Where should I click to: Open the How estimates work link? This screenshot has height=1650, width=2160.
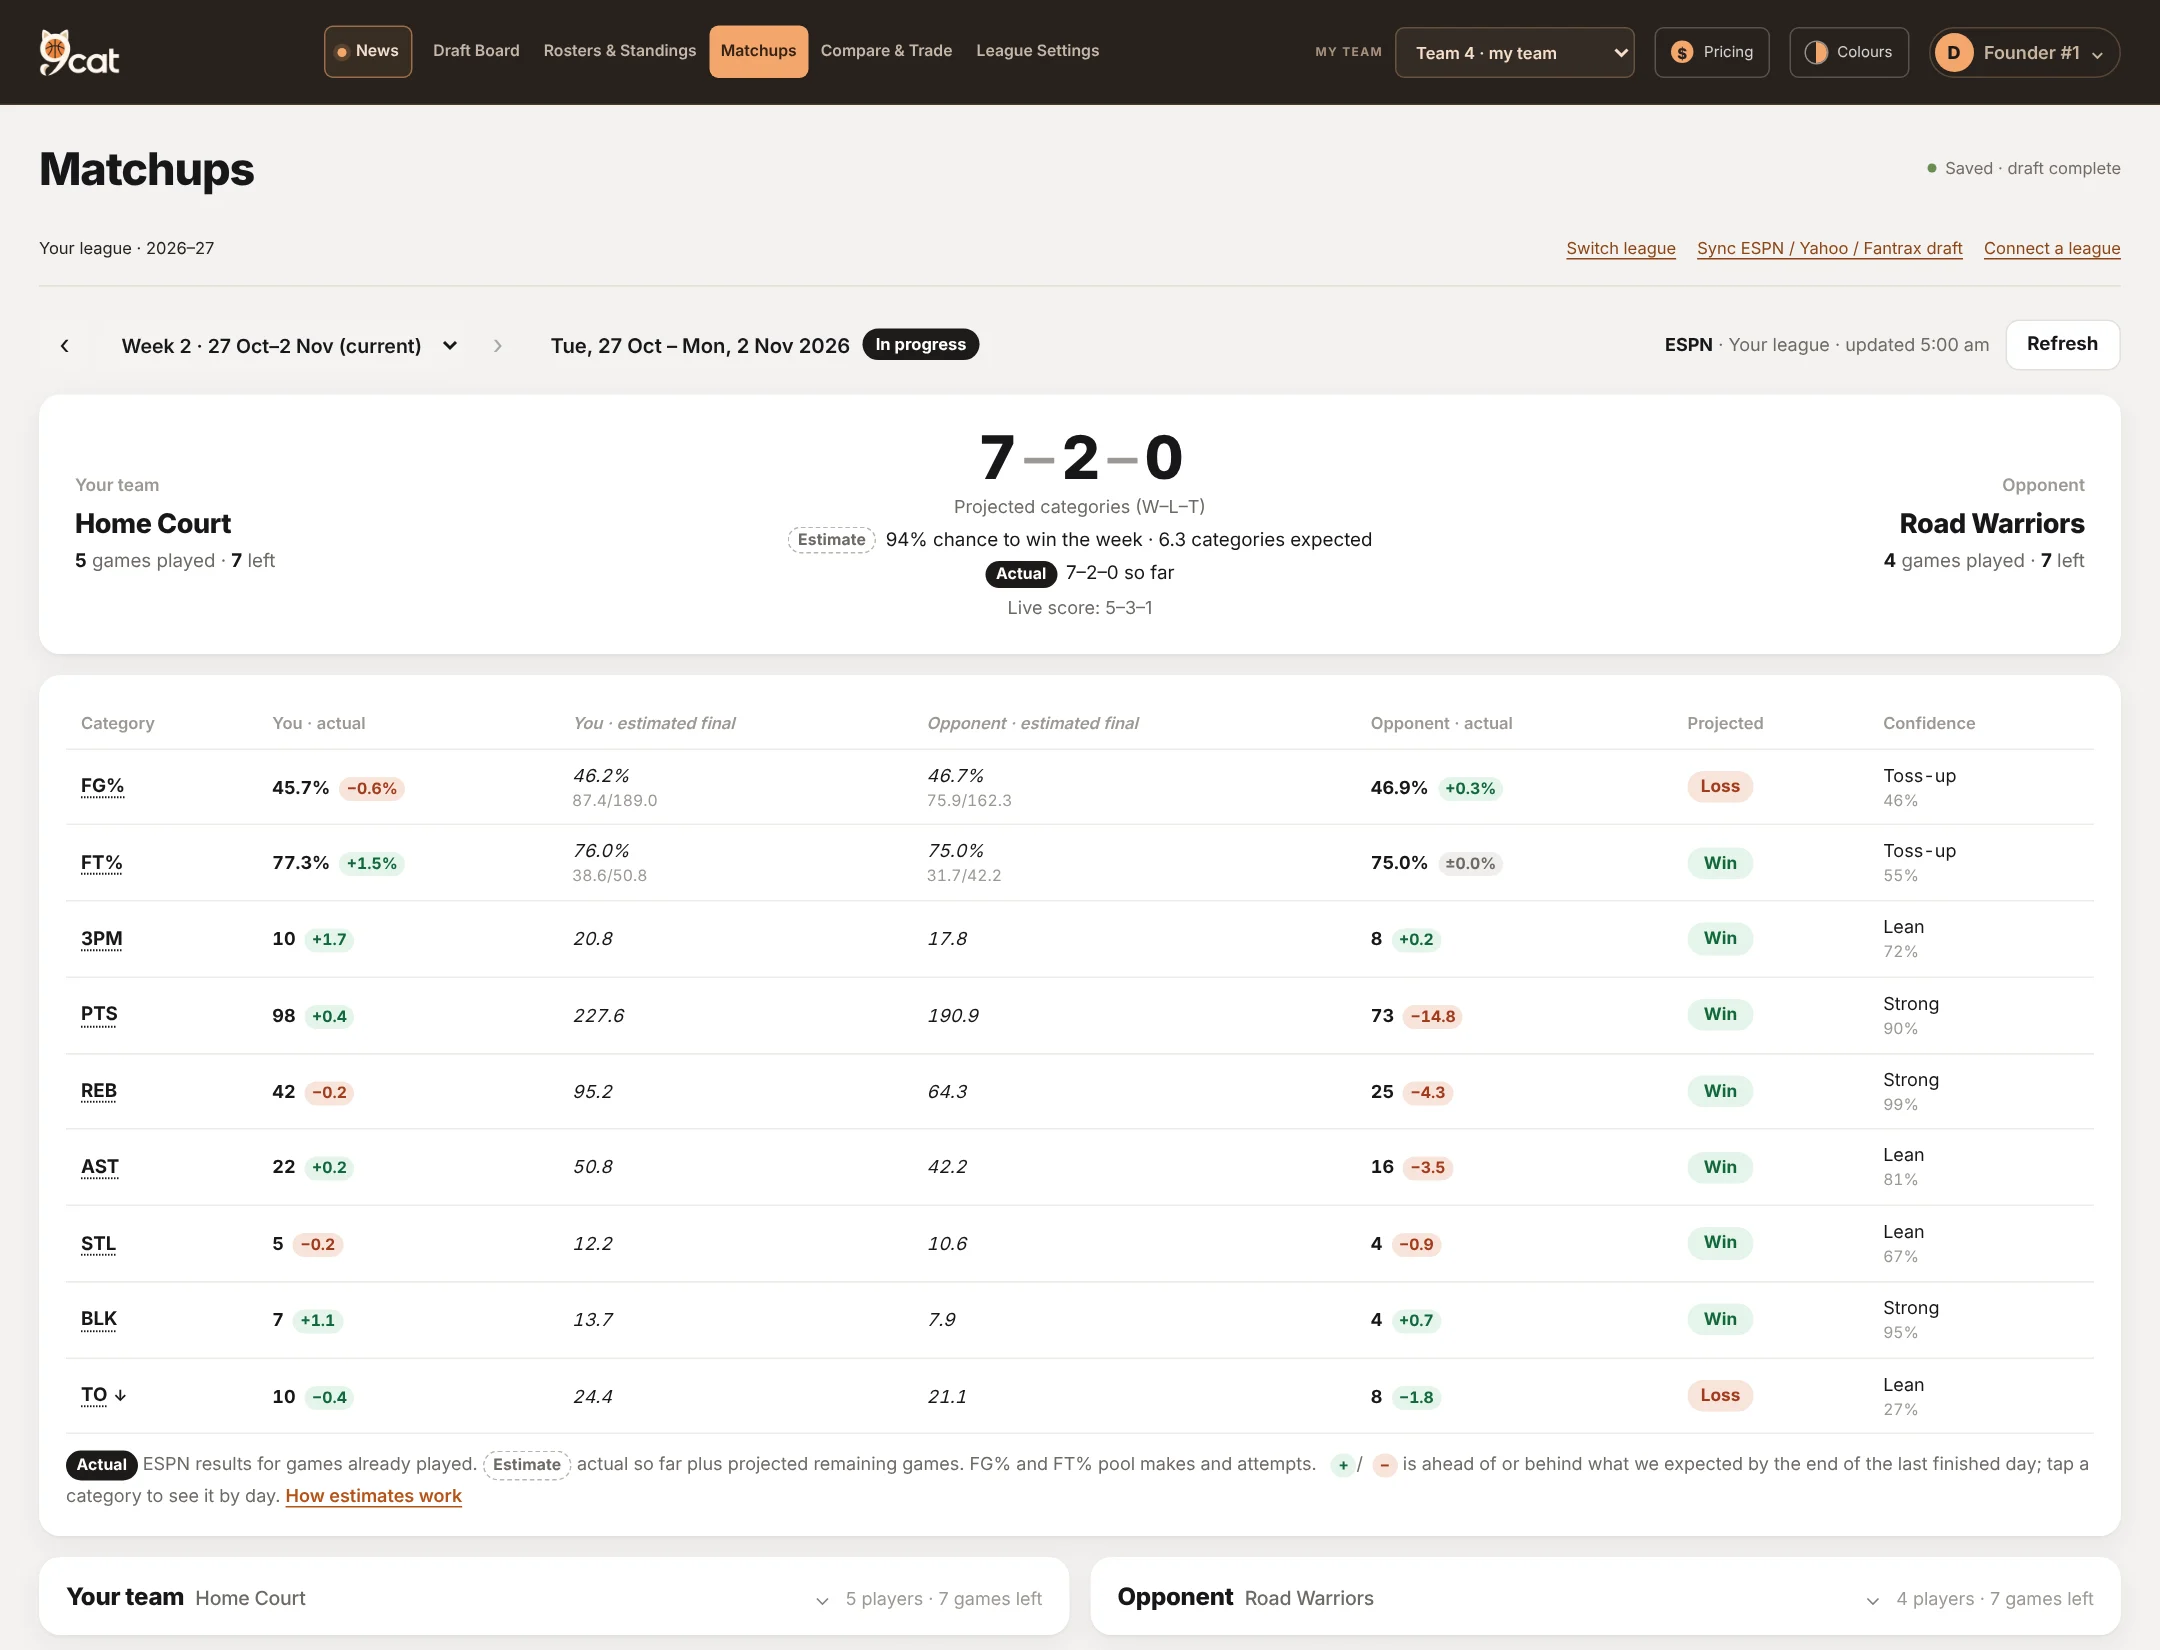373,1496
